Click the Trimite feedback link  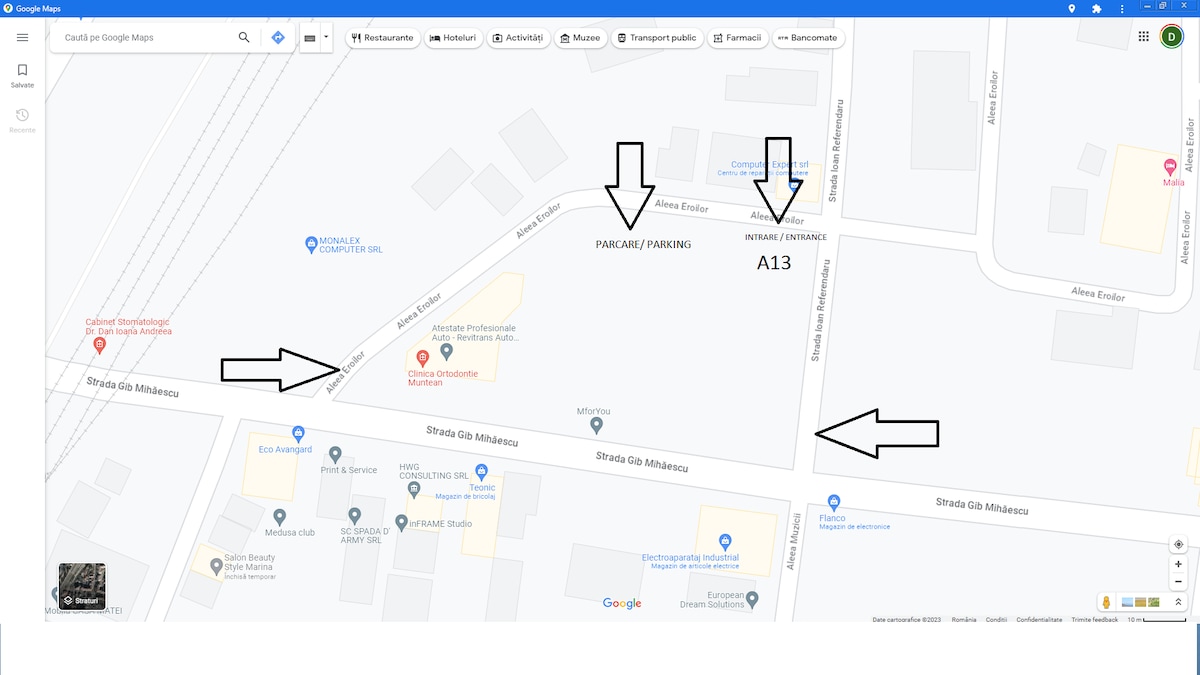(1095, 620)
